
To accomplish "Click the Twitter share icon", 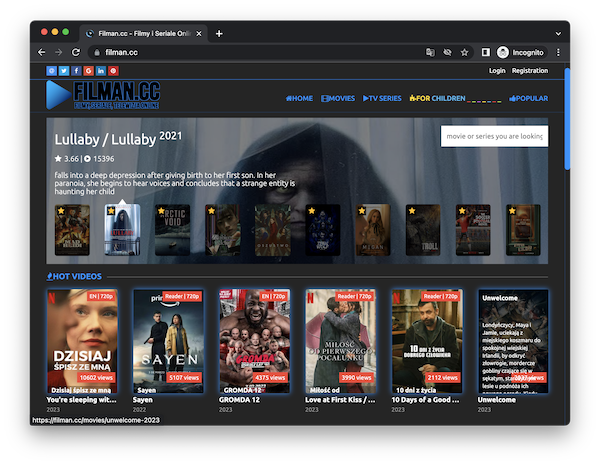I will (x=64, y=71).
